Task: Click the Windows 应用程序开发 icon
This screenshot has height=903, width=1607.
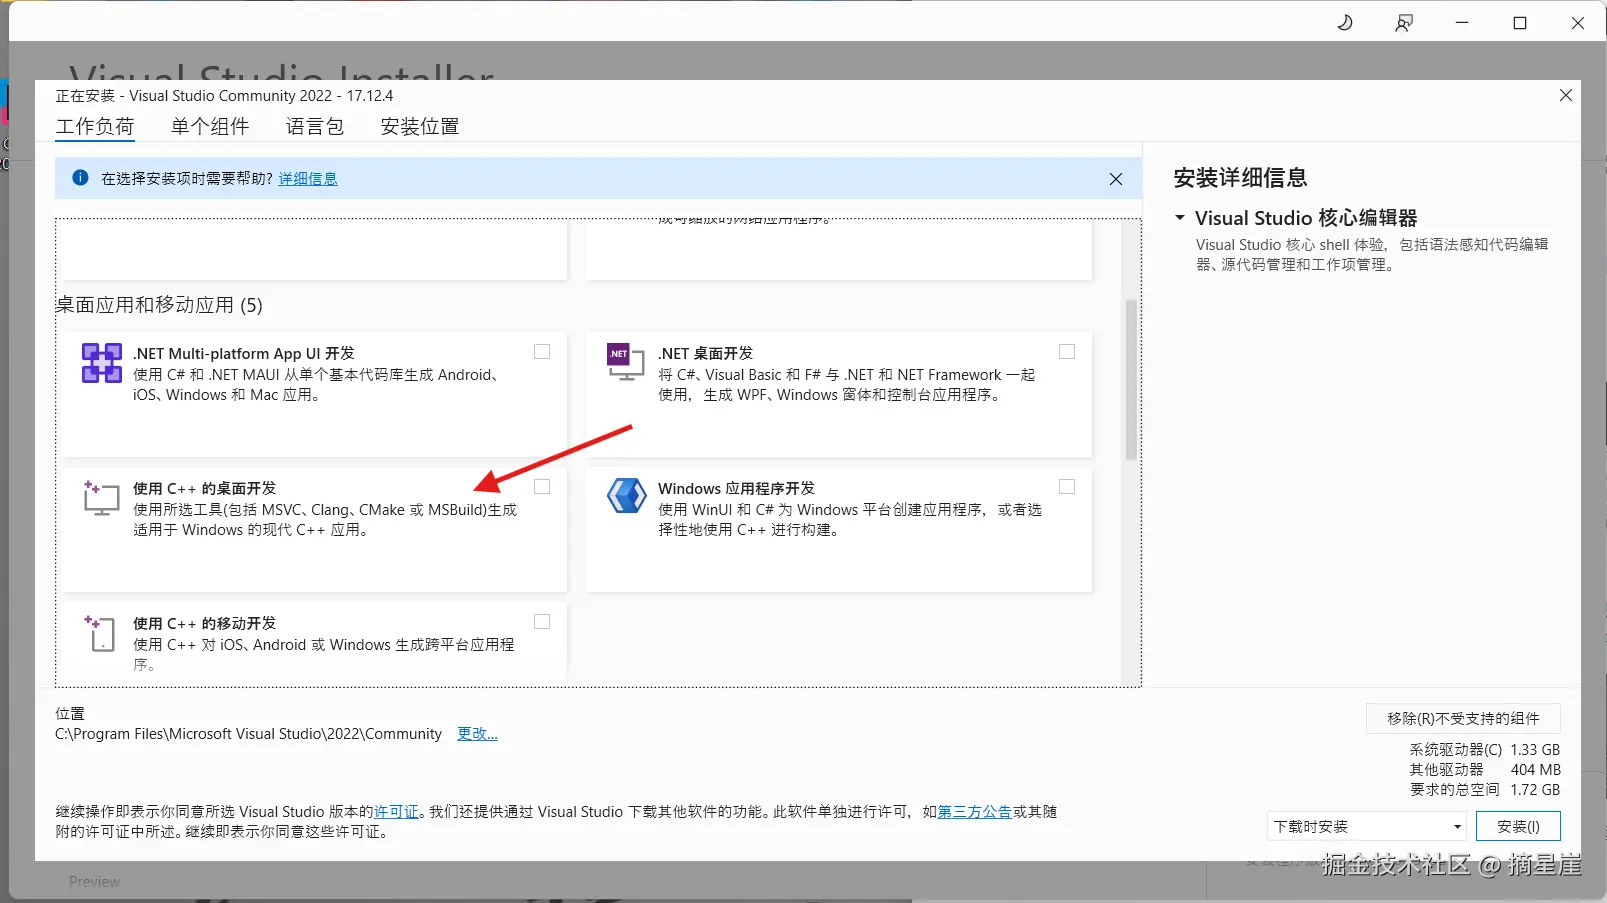Action: click(626, 495)
